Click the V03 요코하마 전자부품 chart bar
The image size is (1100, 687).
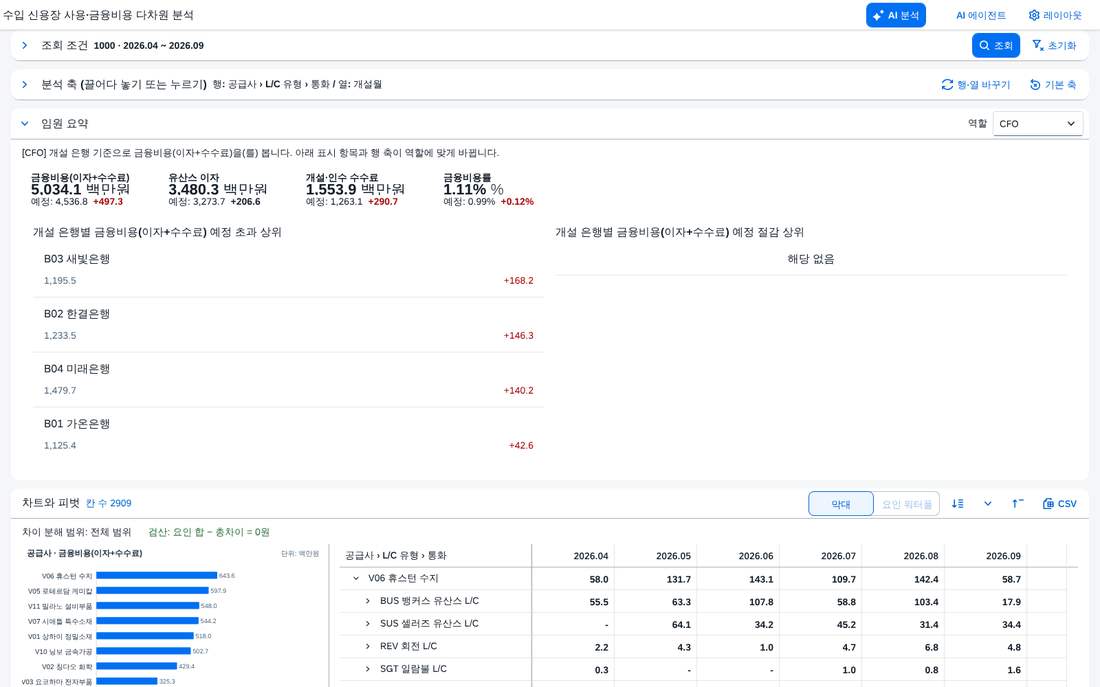coord(126,681)
